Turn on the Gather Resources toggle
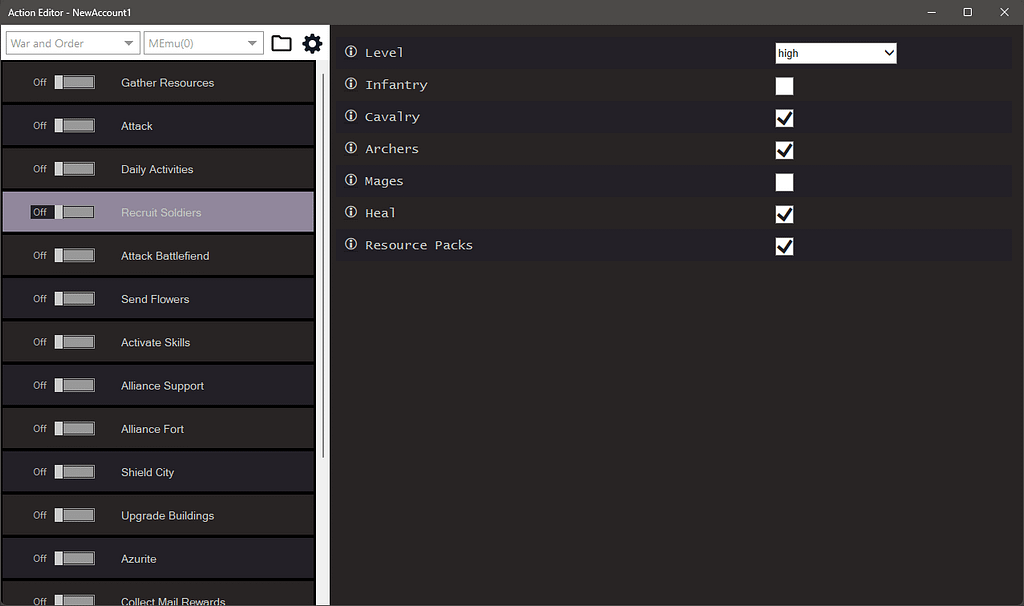The width and height of the screenshot is (1024, 606). click(75, 82)
